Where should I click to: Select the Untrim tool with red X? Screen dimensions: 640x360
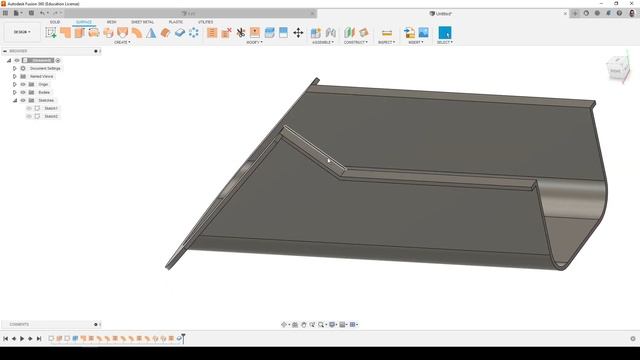point(227,33)
